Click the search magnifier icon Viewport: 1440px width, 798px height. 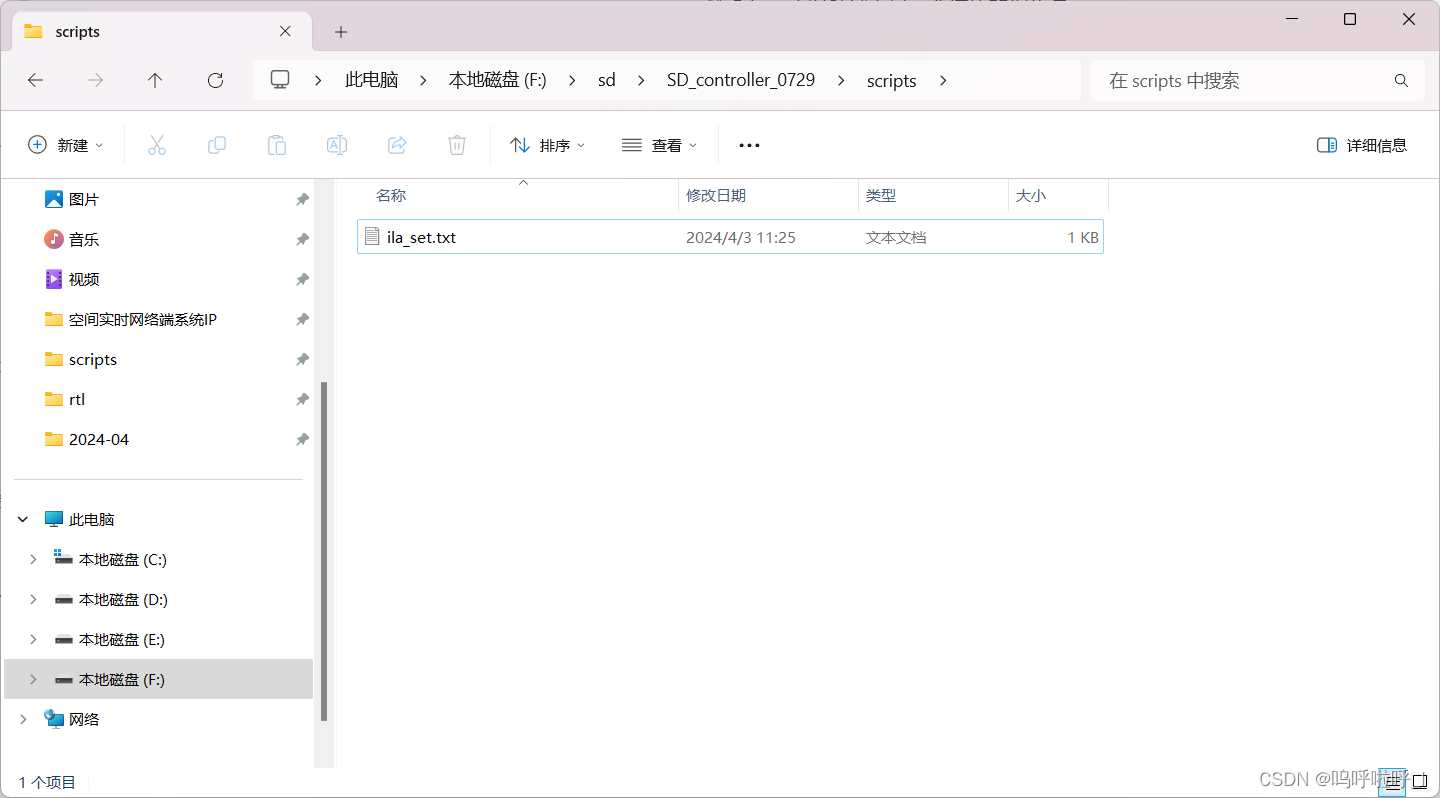coord(1401,80)
